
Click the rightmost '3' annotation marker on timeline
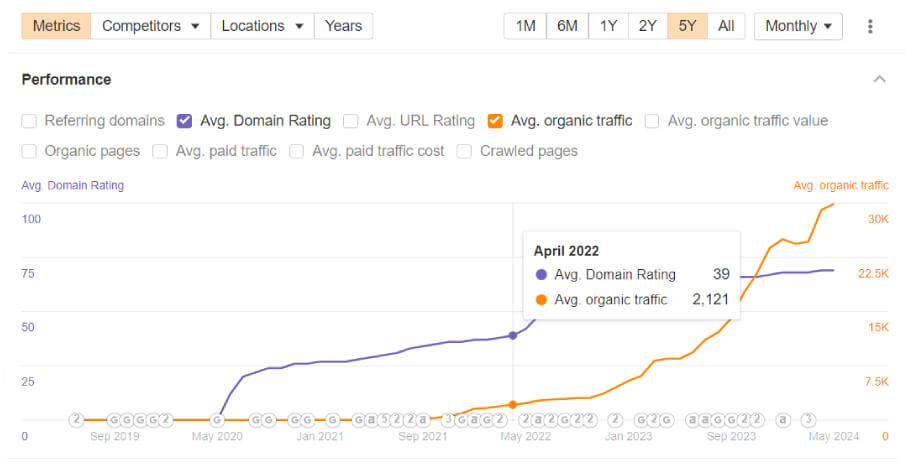(809, 420)
